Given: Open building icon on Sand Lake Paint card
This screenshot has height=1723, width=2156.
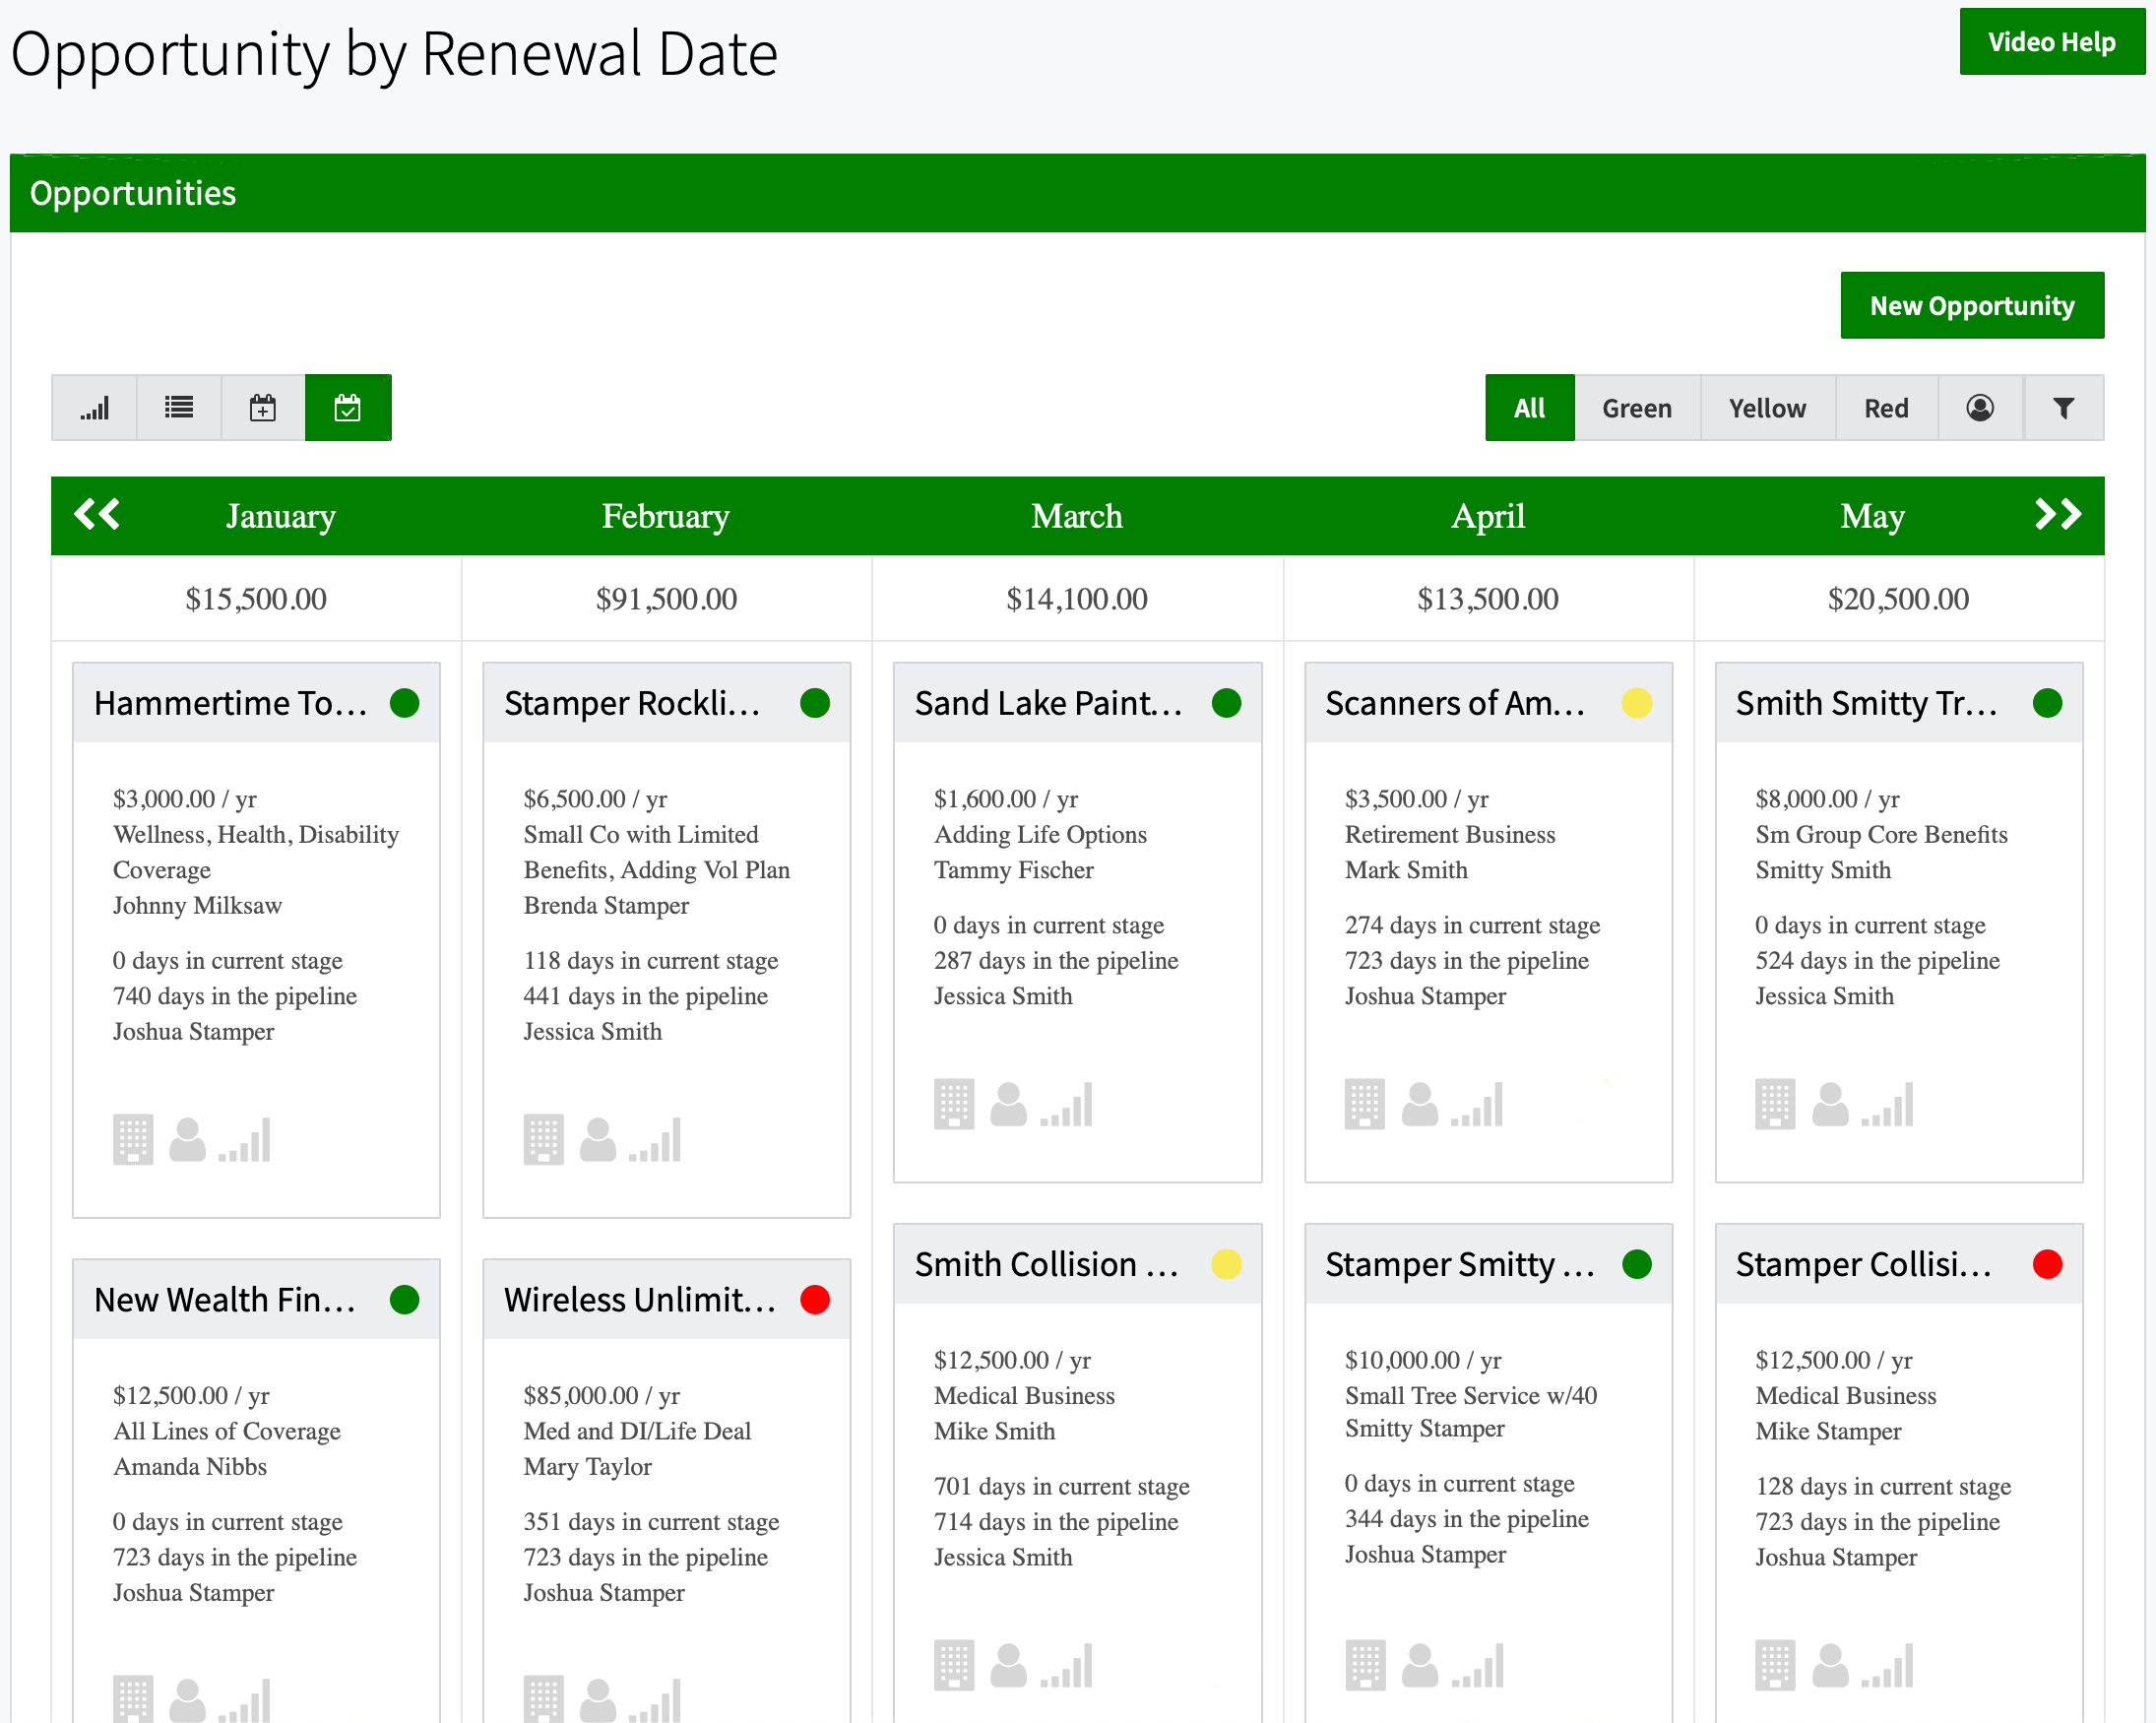Looking at the screenshot, I should (x=954, y=1105).
